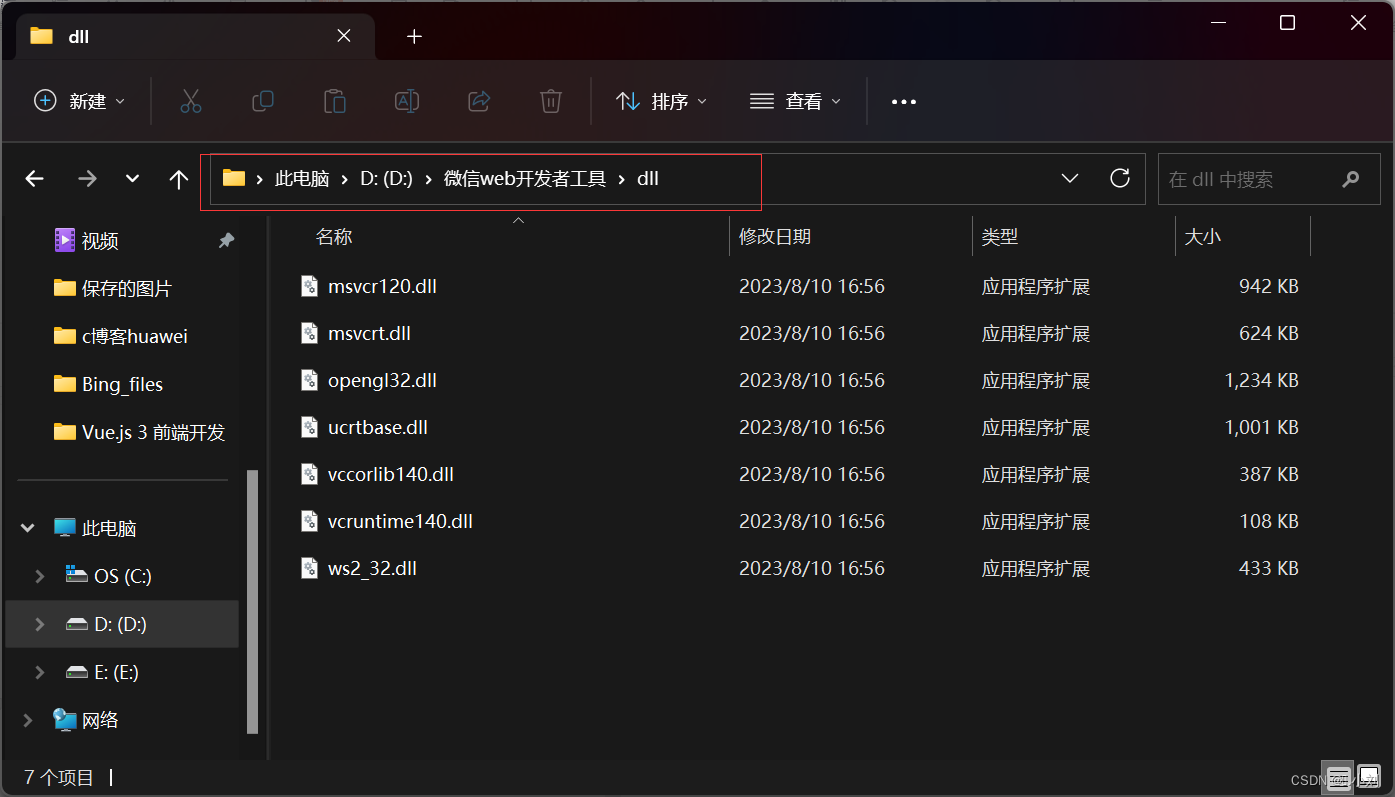This screenshot has height=797, width=1395.
Task: Click 微信web开发者工具 breadcrumb segment
Action: tap(525, 179)
